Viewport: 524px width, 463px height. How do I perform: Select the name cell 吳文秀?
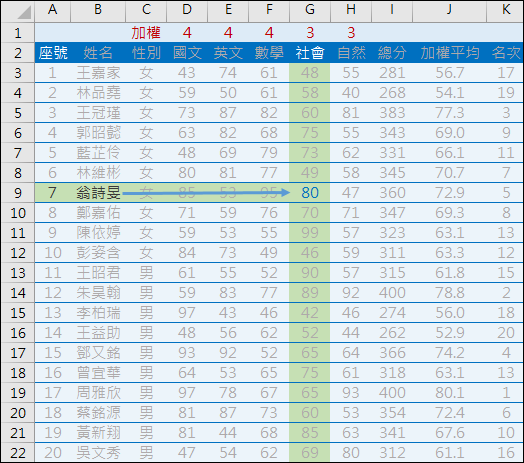pyautogui.click(x=98, y=453)
